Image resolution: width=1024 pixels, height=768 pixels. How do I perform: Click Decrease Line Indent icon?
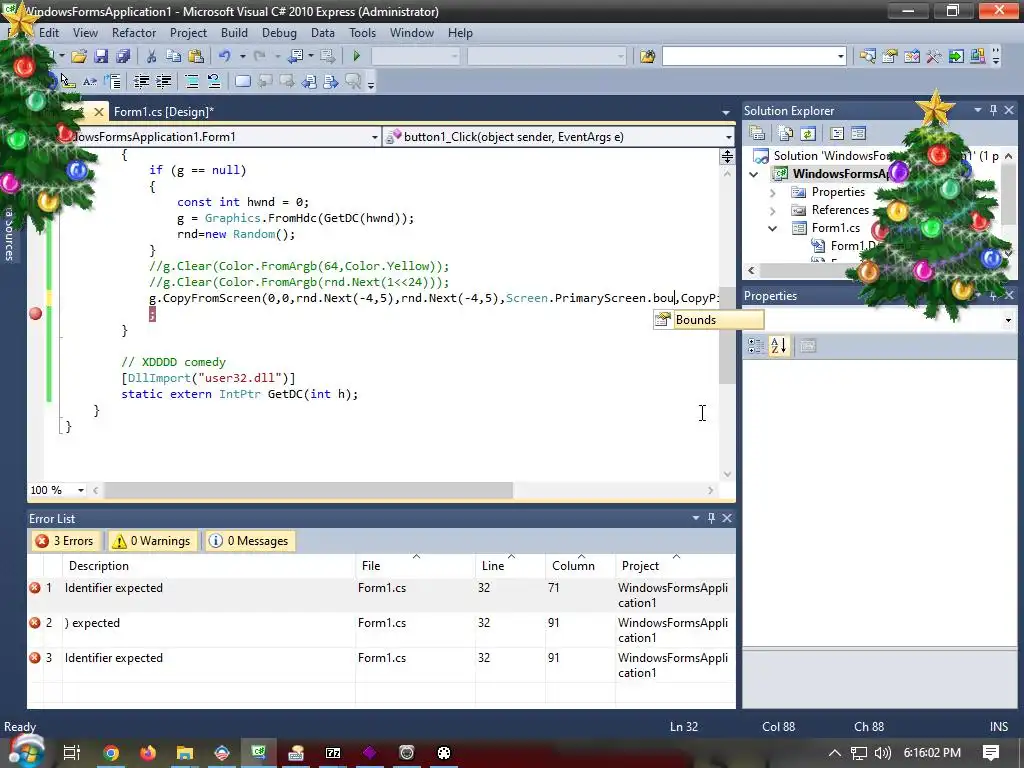141,81
